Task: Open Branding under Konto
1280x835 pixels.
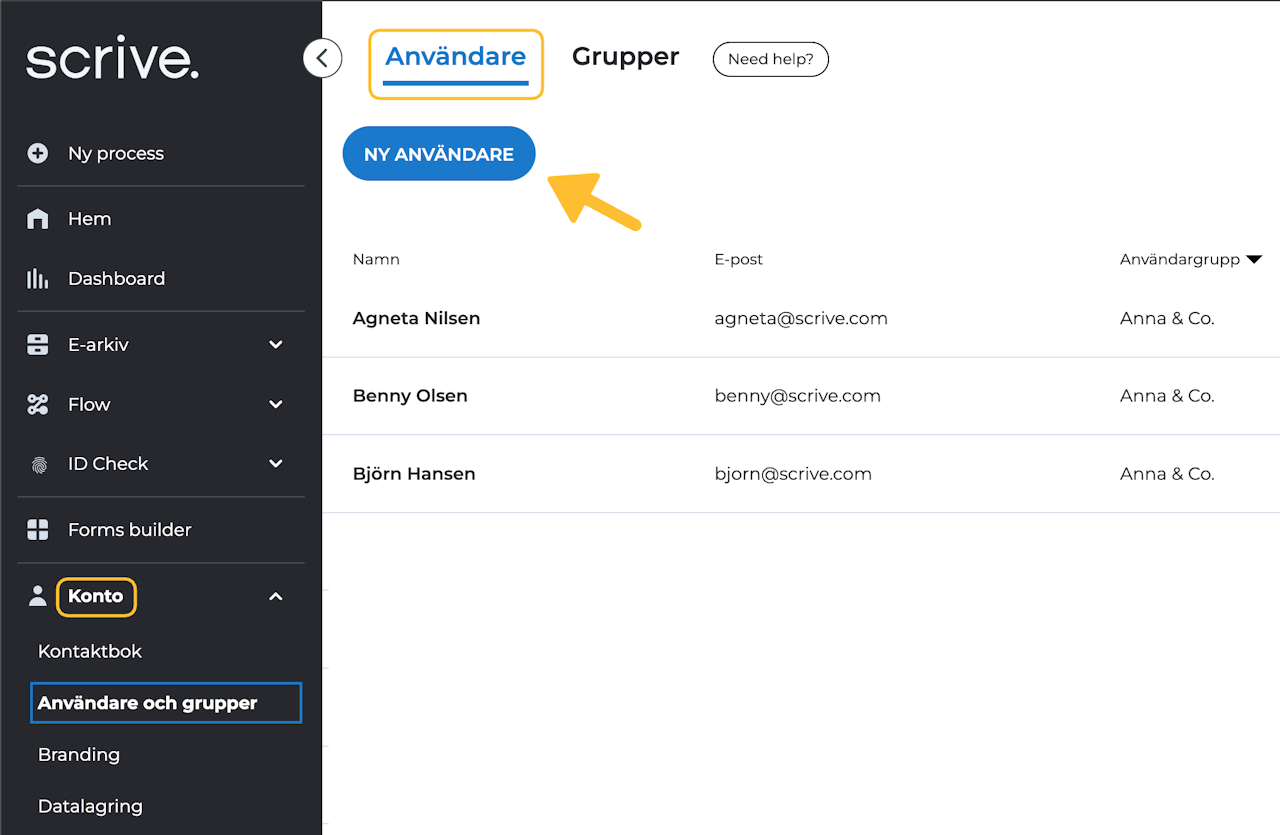Action: click(79, 755)
